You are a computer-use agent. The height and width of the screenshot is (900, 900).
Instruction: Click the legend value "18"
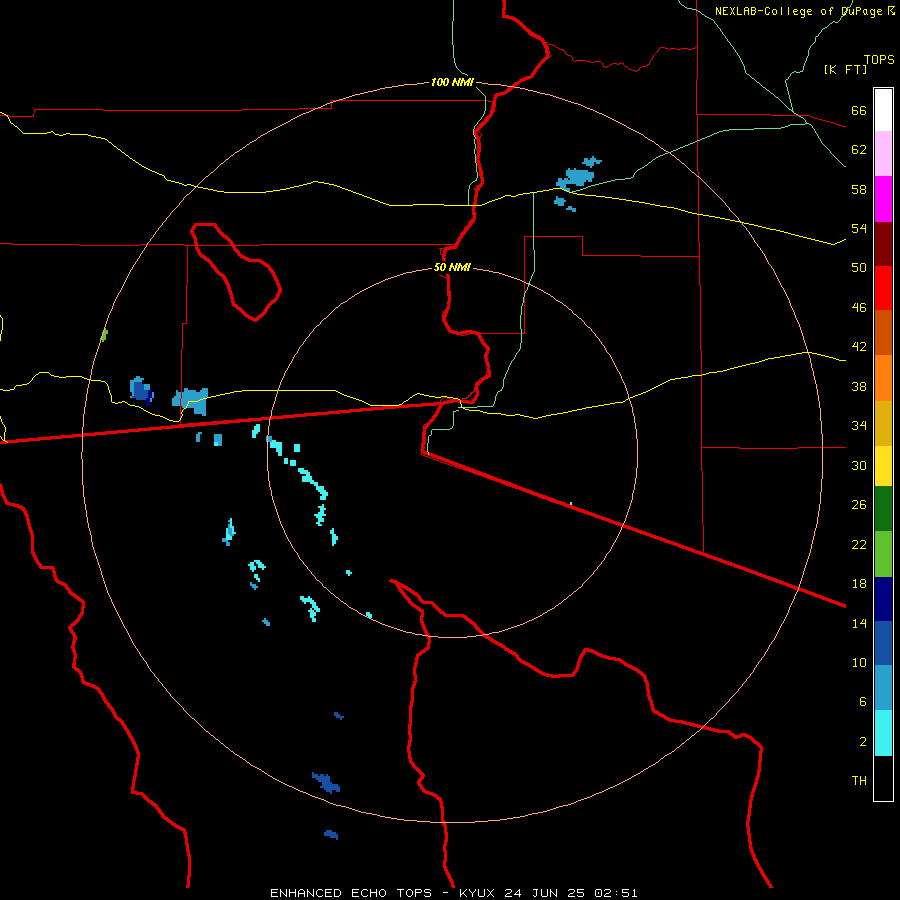pyautogui.click(x=859, y=584)
